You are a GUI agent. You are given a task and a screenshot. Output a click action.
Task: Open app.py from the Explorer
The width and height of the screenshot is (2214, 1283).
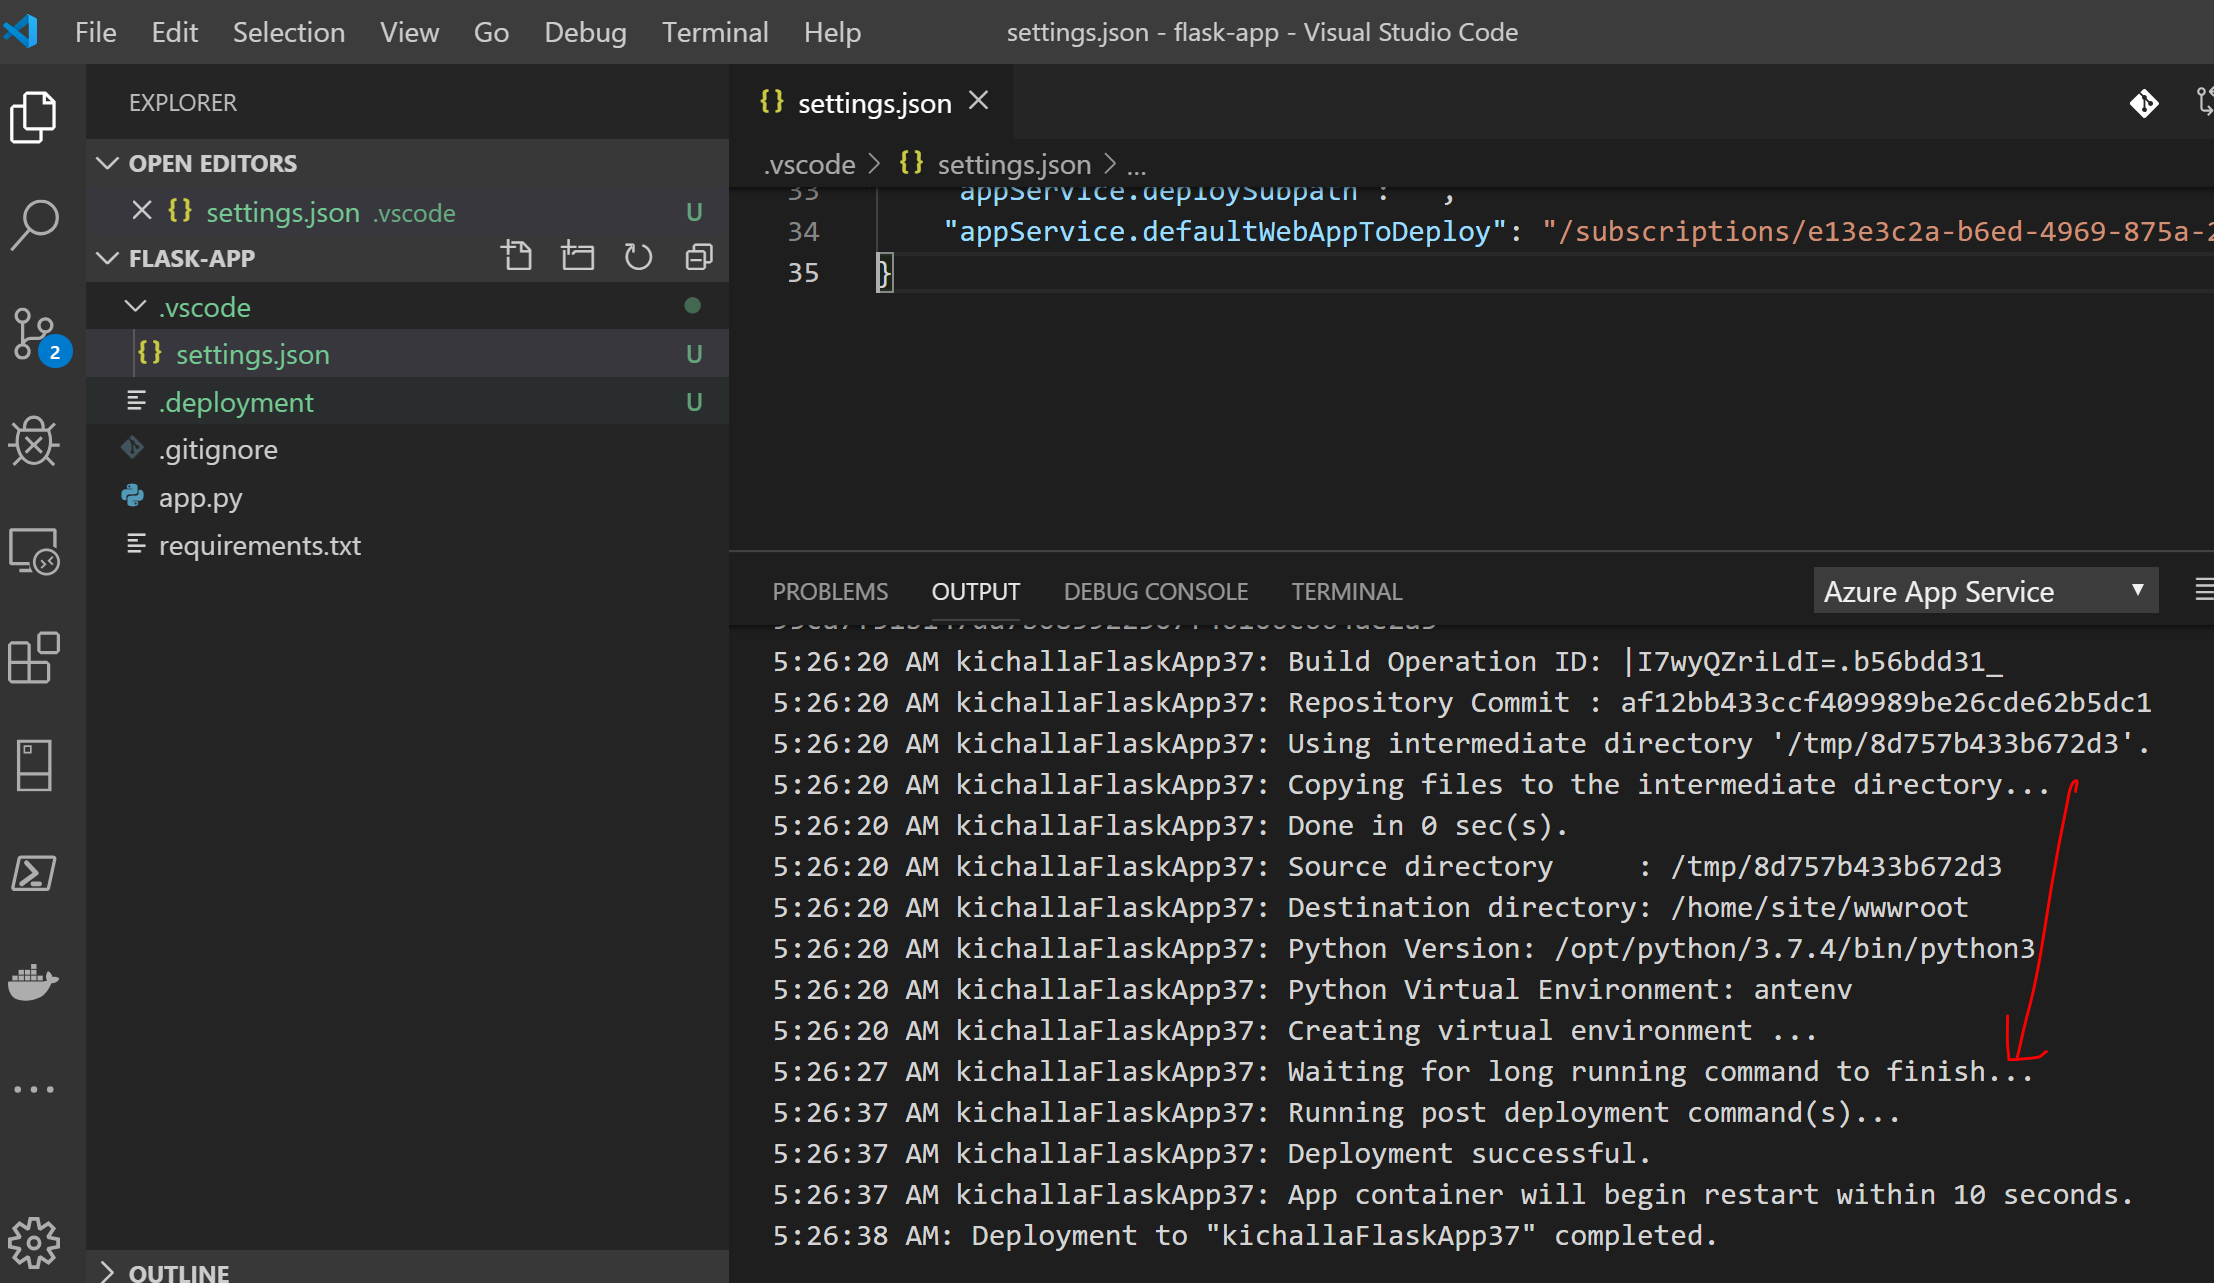pos(200,497)
